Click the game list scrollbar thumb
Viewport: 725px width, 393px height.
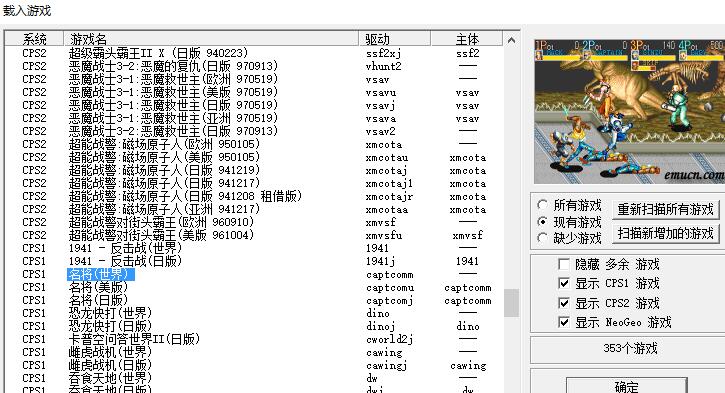tap(511, 303)
